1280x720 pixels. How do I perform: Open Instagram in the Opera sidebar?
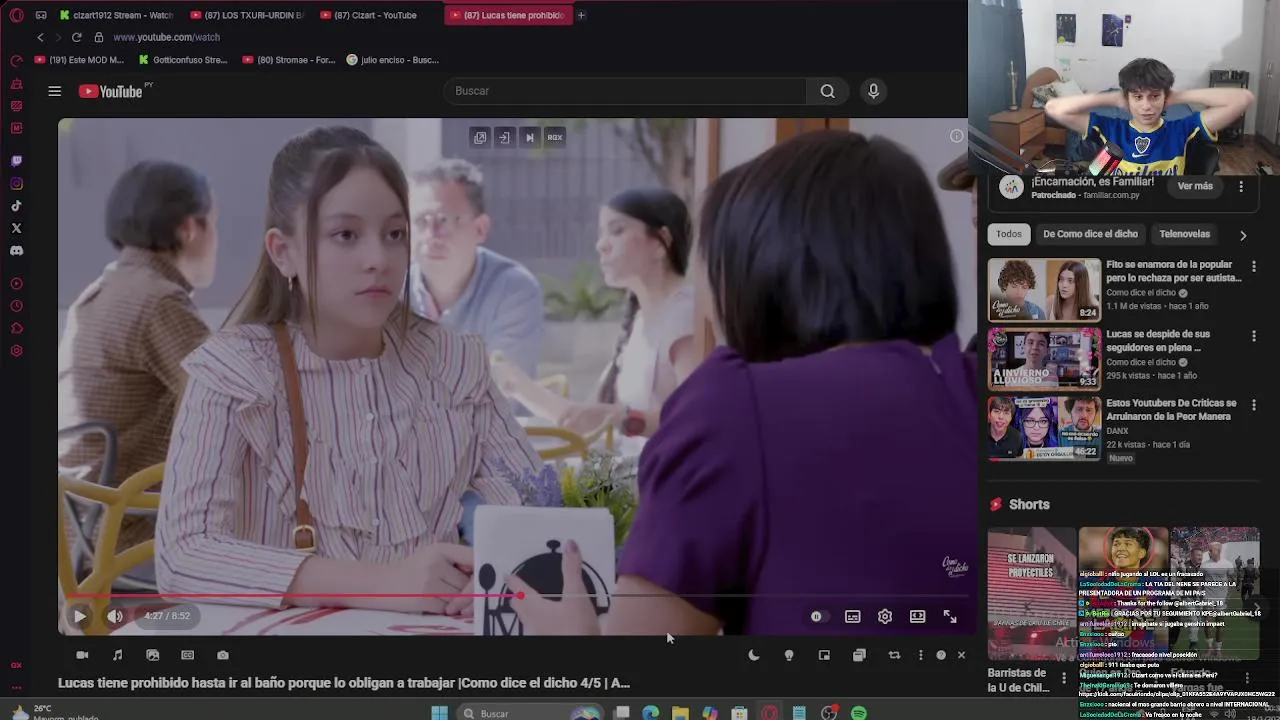coord(16,184)
